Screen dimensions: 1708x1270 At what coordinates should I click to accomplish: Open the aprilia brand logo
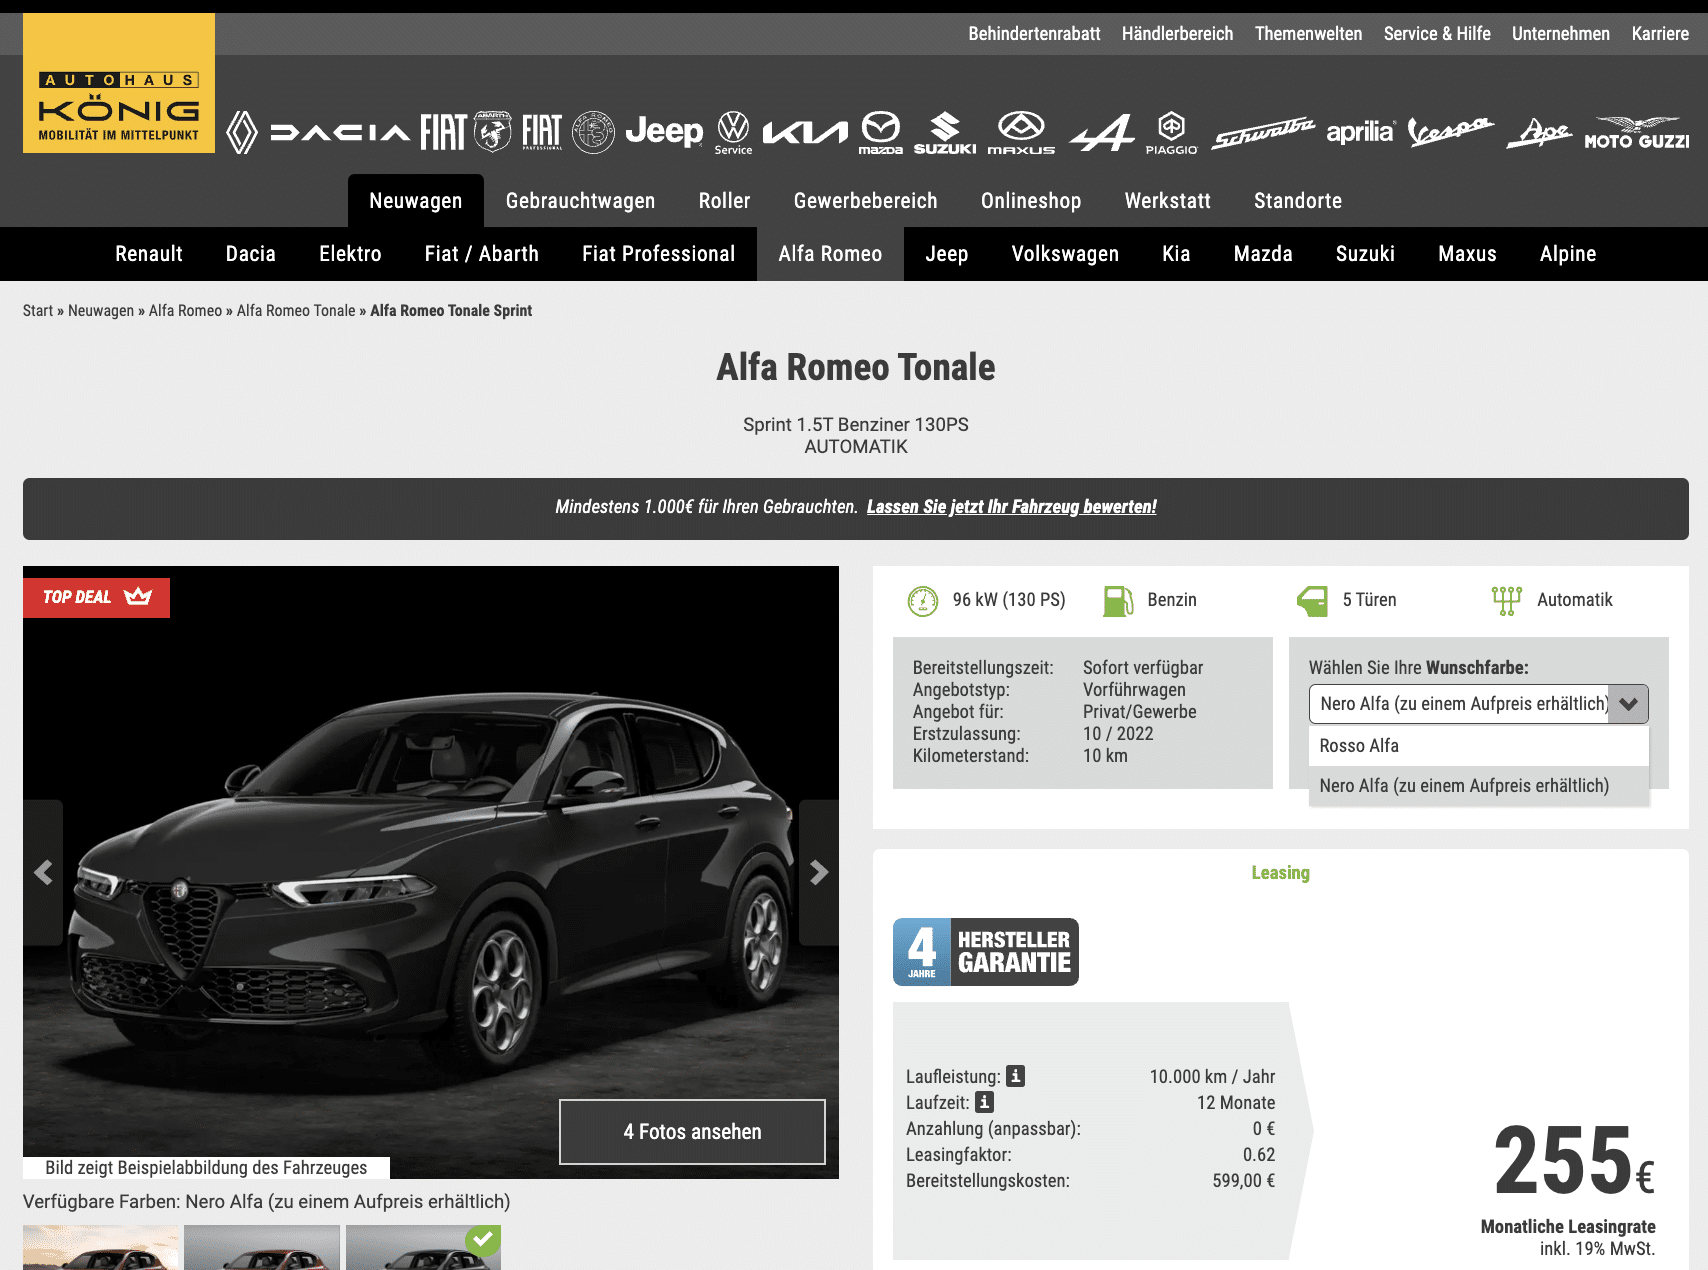[1360, 131]
